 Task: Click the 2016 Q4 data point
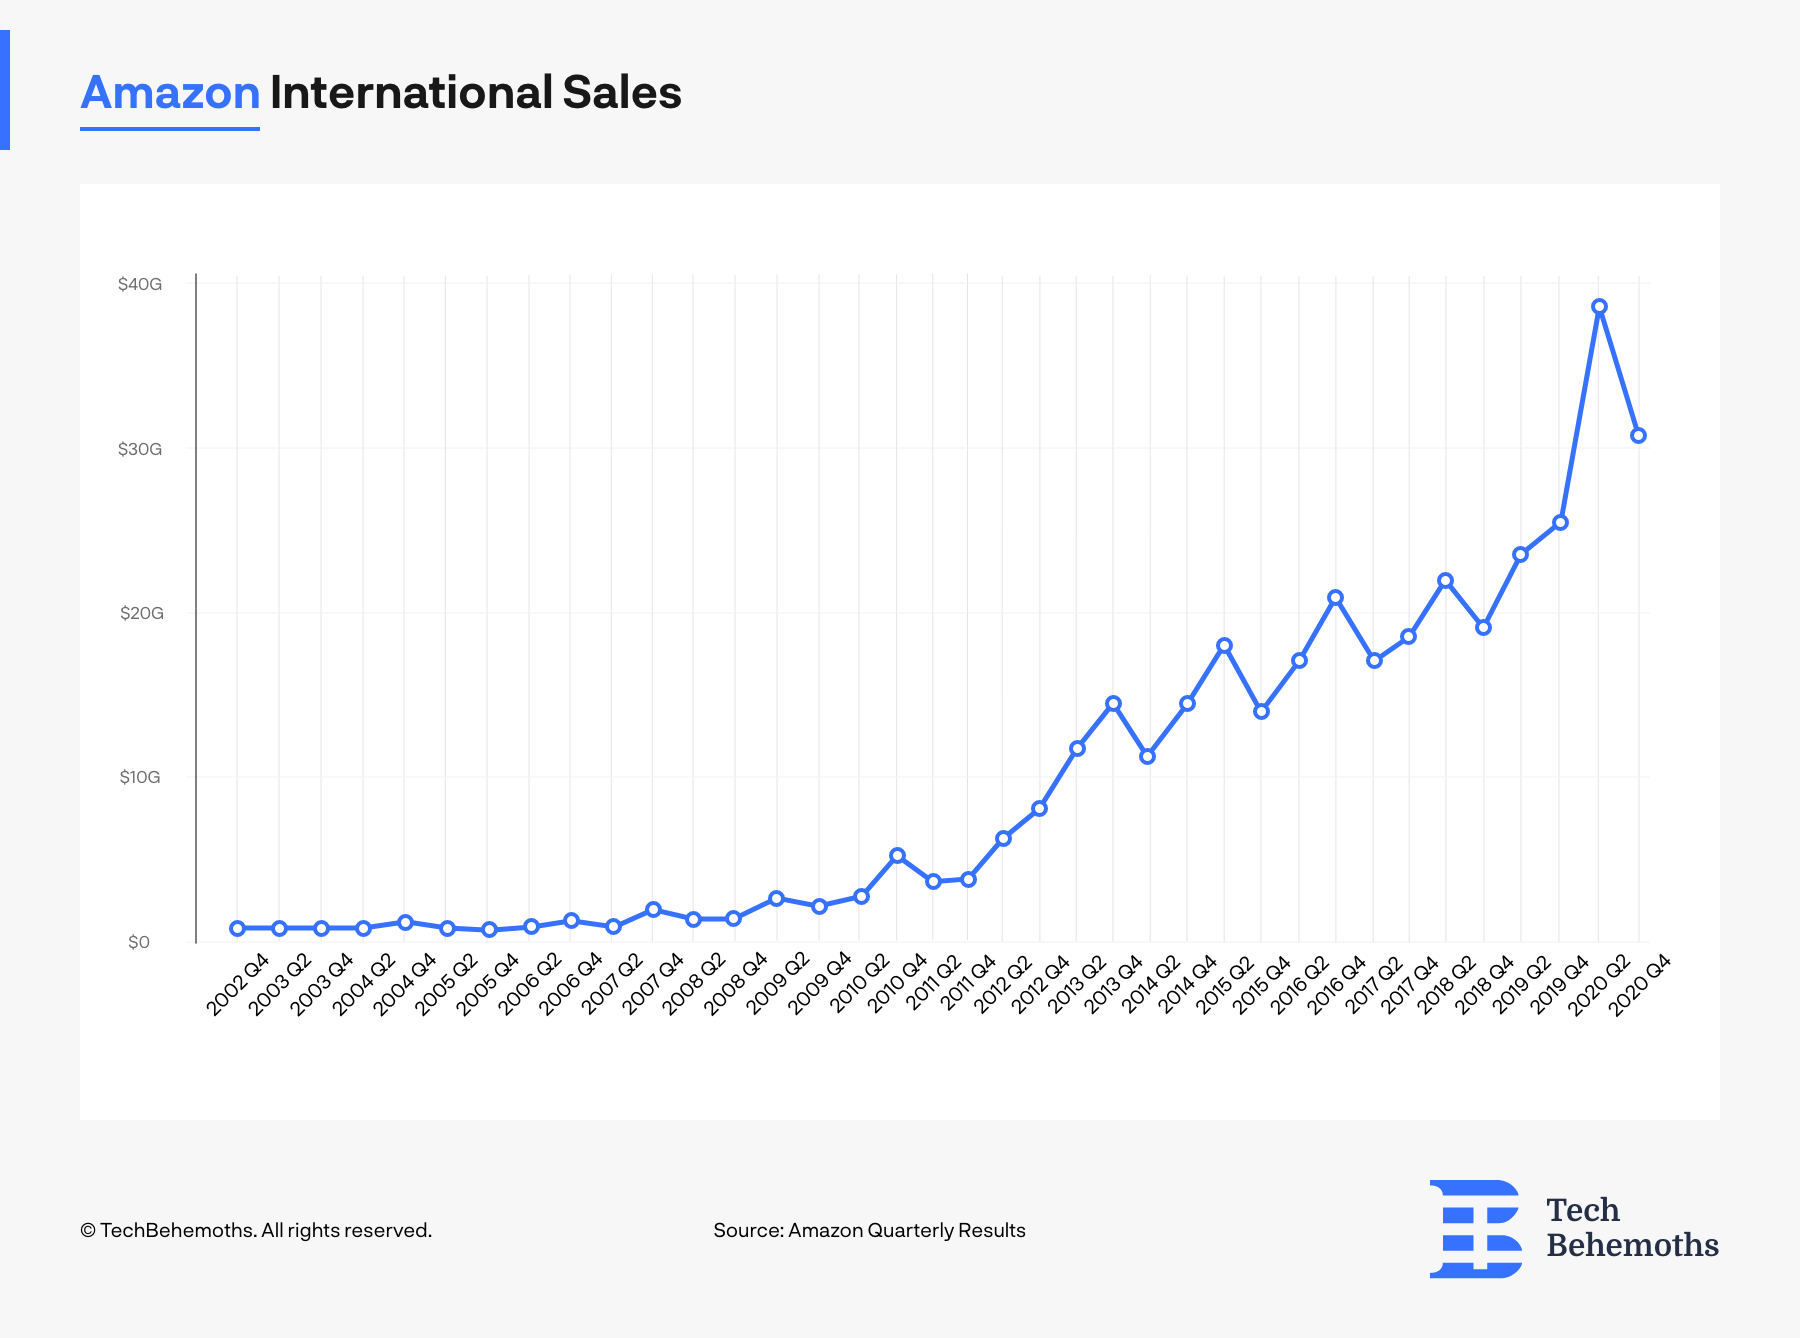(x=1335, y=597)
